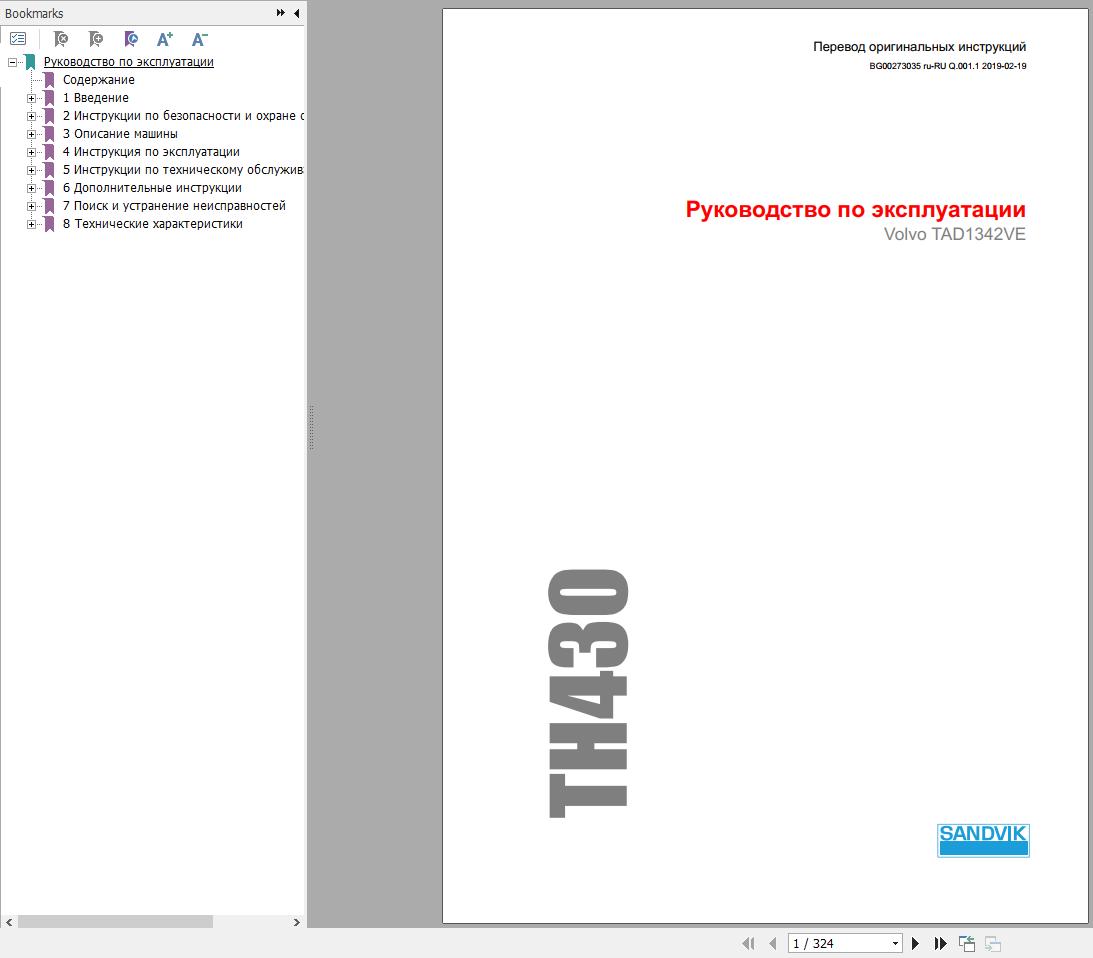Click the TH430 vertical model text
The image size is (1093, 958).
[x=588, y=693]
